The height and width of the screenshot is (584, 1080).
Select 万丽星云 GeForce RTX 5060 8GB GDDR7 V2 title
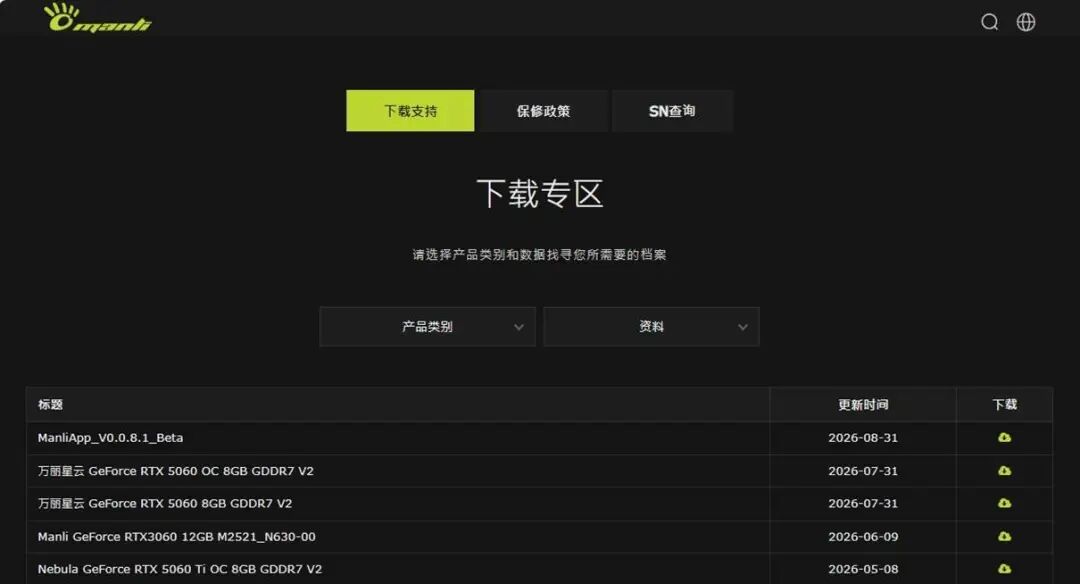pyautogui.click(x=165, y=503)
